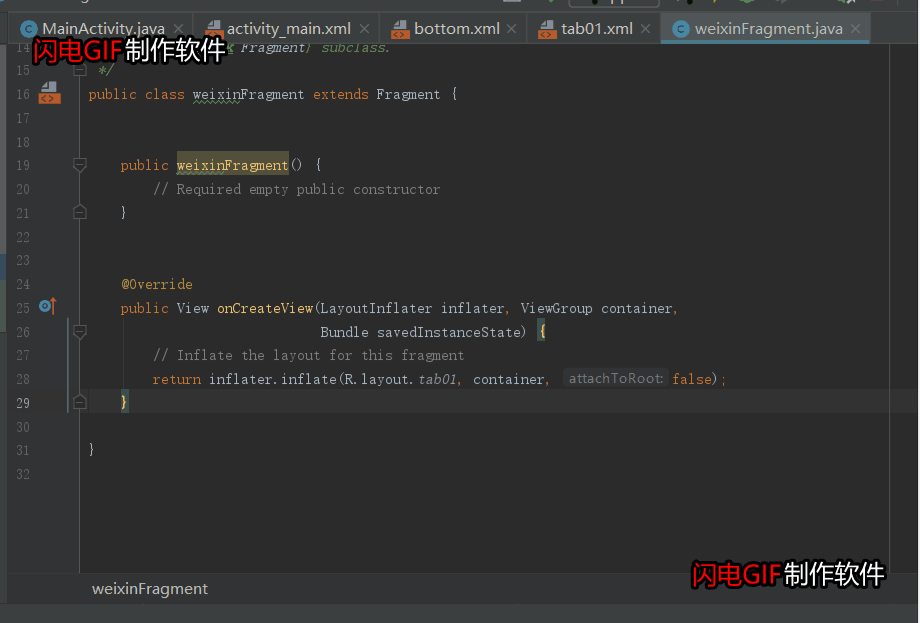The width and height of the screenshot is (920, 623).
Task: Click the @Override annotation
Action: [x=157, y=285]
